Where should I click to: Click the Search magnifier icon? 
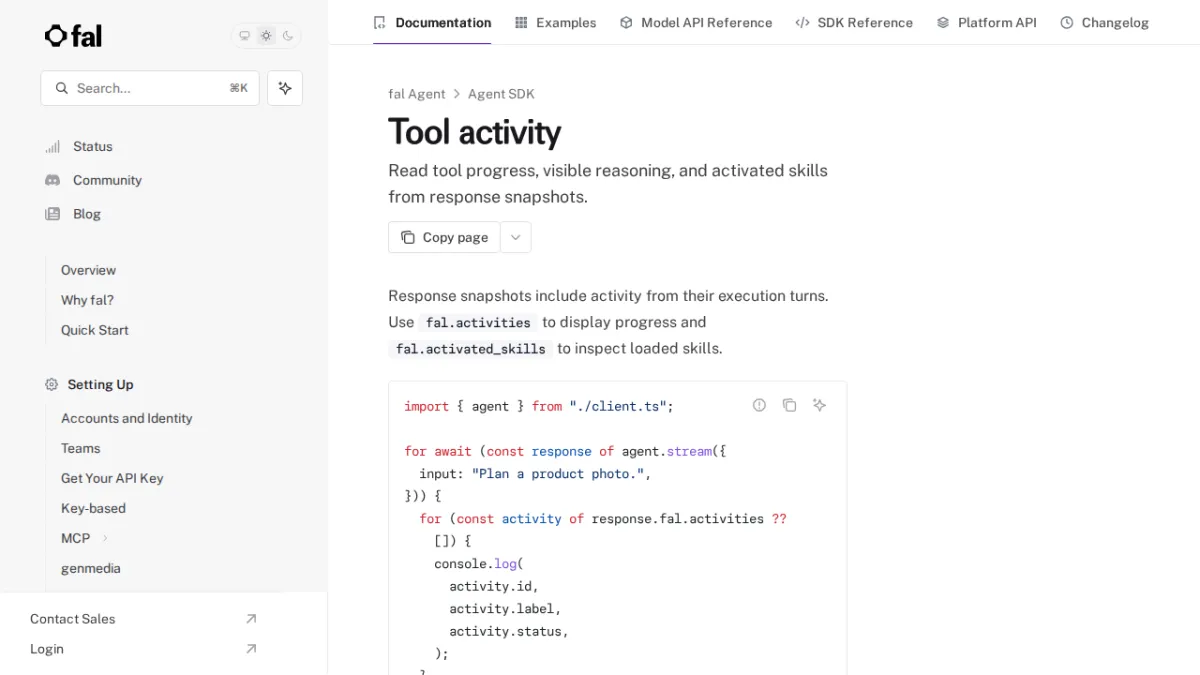[x=62, y=88]
